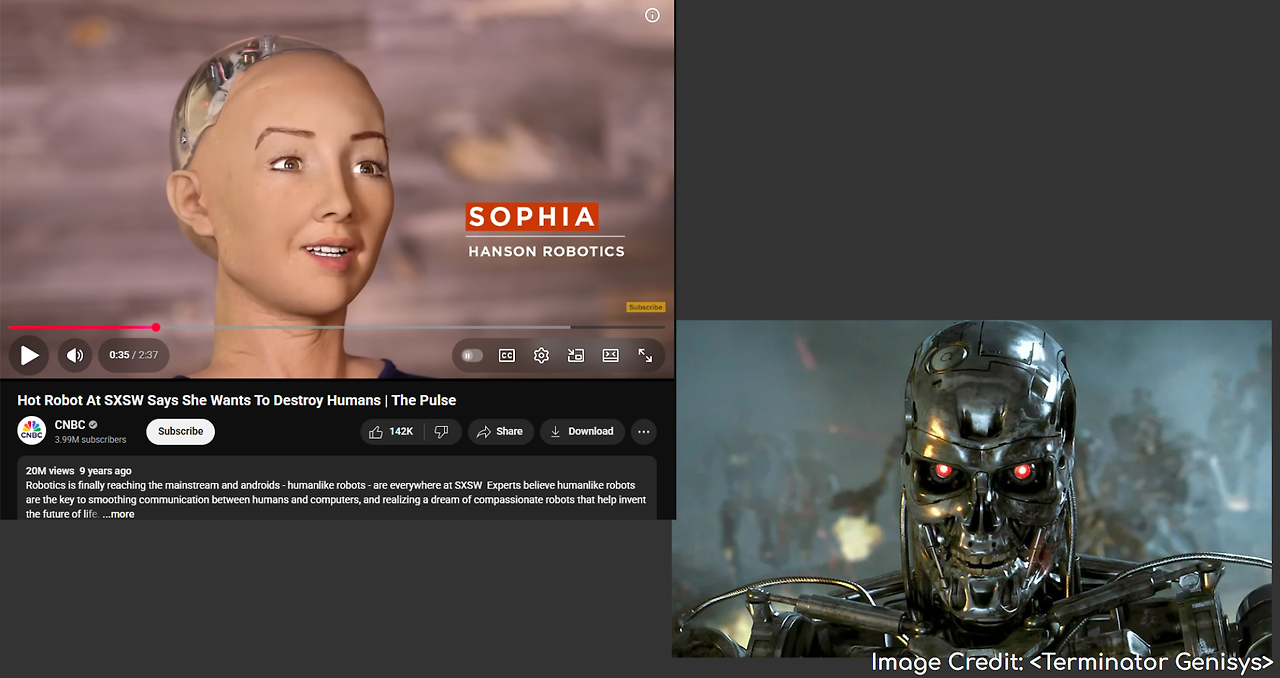Viewport: 1280px width, 678px height.
Task: Click the SOPHIA name overlay in video
Action: 532,216
